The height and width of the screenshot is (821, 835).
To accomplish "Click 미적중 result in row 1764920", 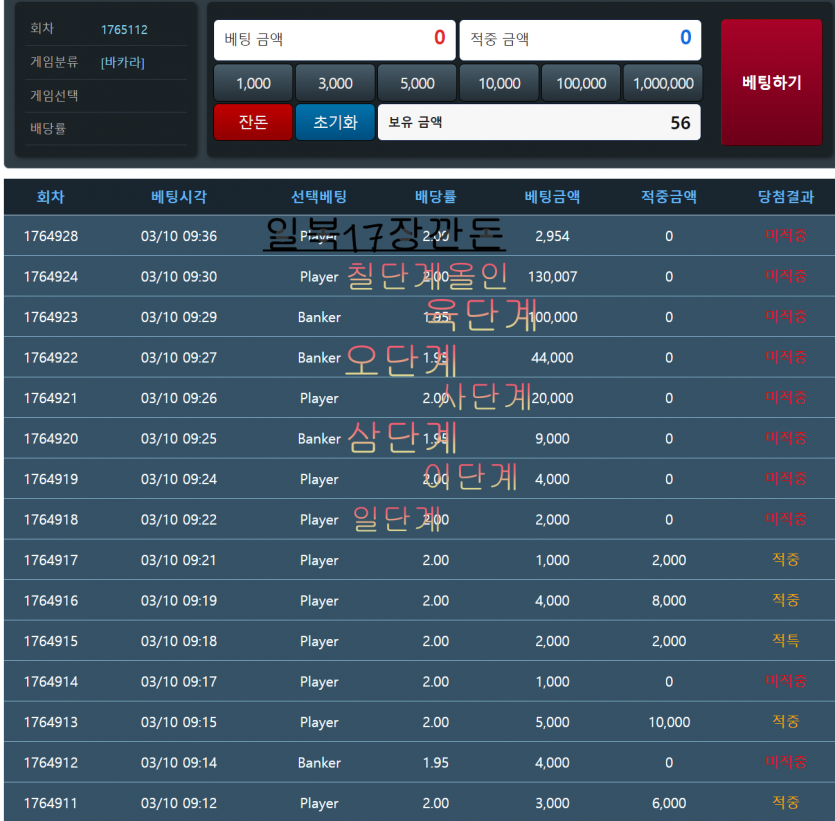I will tap(786, 438).
